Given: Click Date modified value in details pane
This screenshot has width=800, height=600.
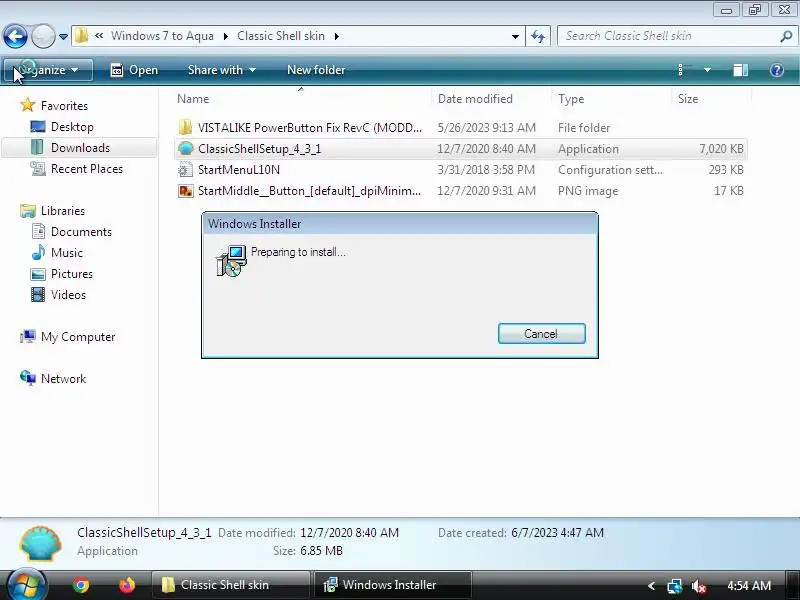Looking at the screenshot, I should tap(349, 533).
